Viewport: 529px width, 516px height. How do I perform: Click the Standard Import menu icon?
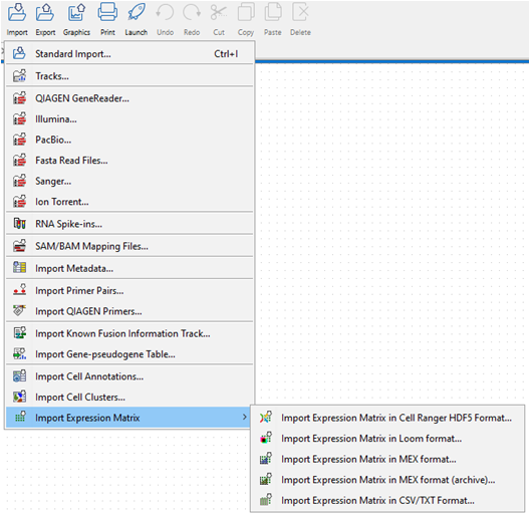coord(19,53)
